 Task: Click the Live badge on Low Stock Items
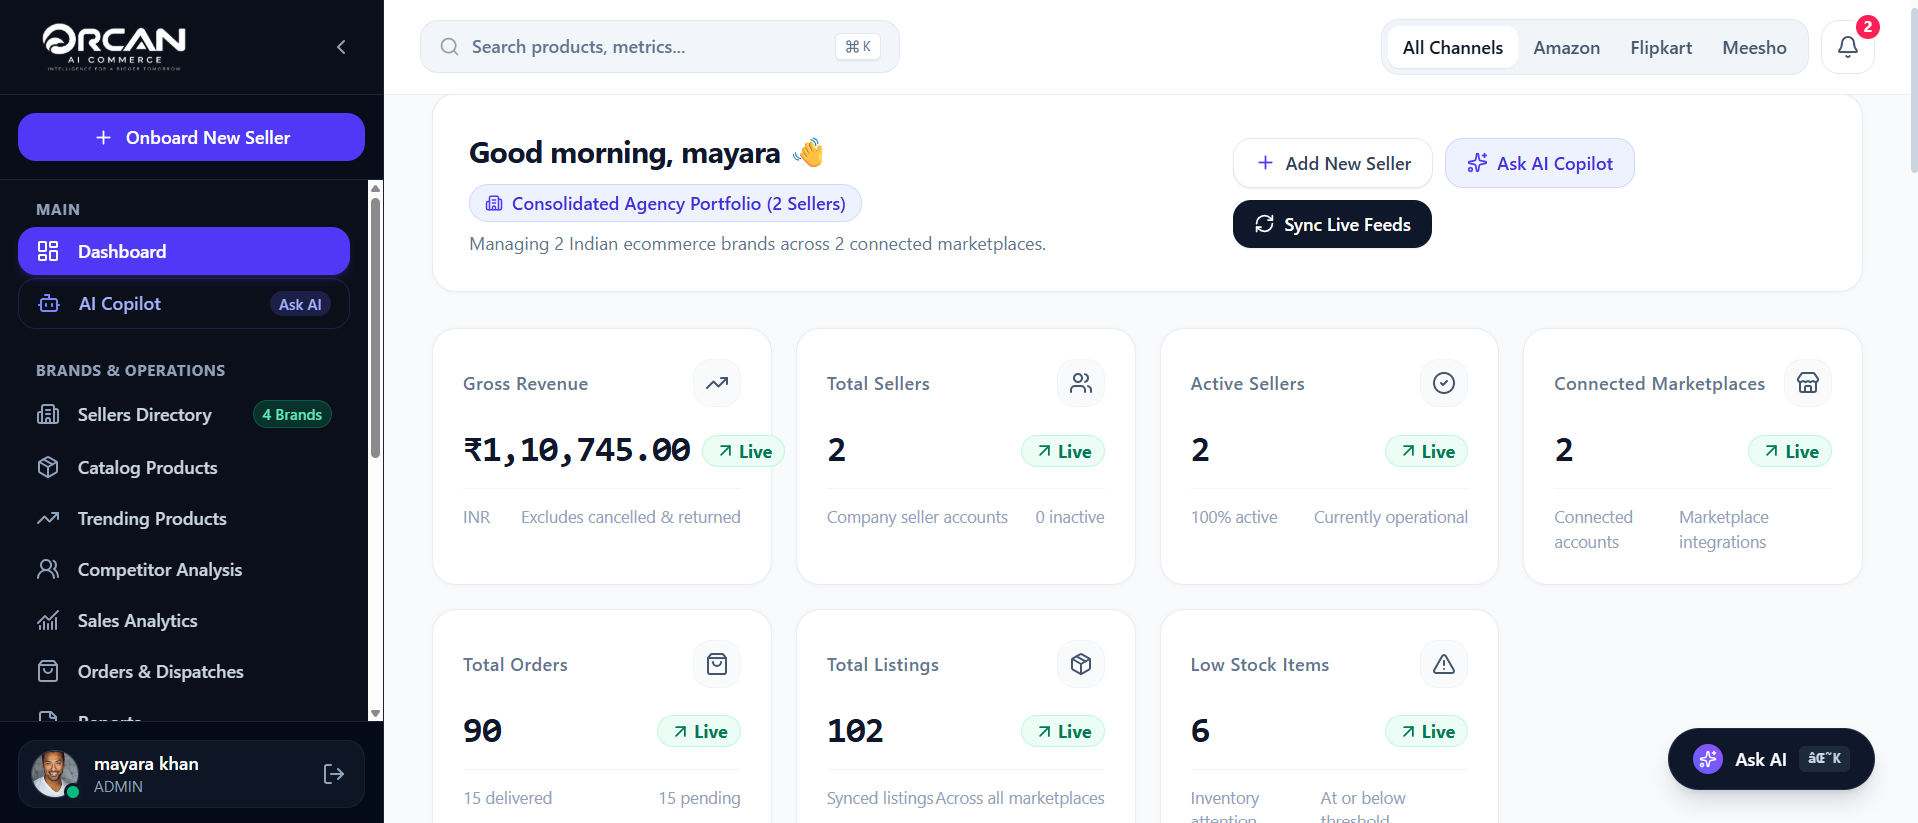pos(1427,731)
